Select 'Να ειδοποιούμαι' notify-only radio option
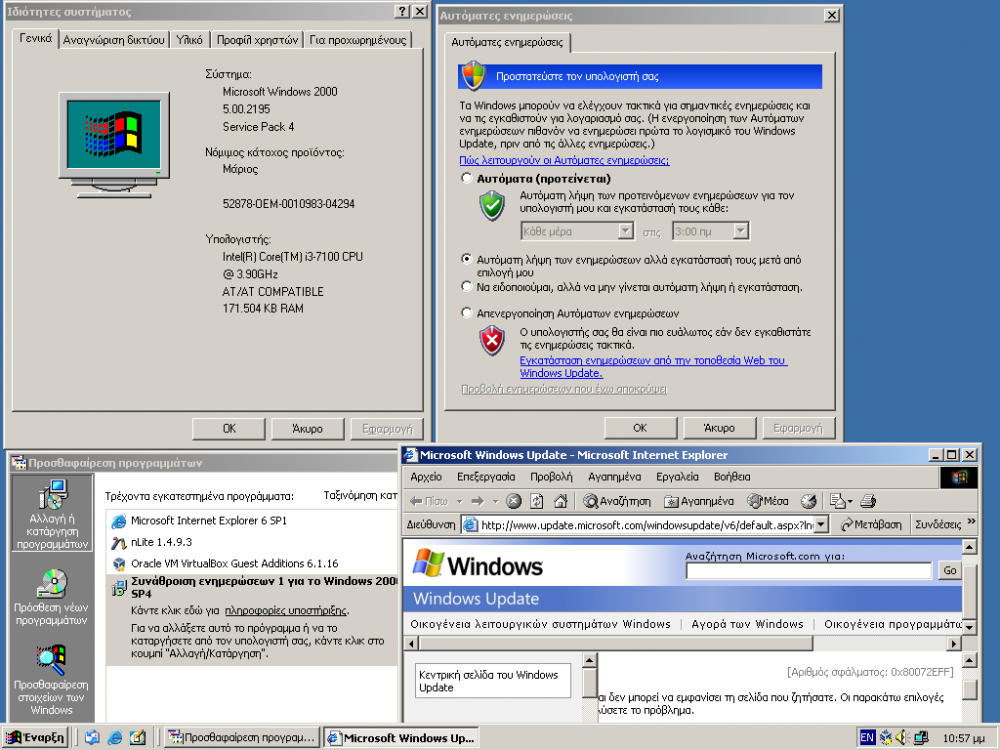The height and width of the screenshot is (750, 1000). 467,287
